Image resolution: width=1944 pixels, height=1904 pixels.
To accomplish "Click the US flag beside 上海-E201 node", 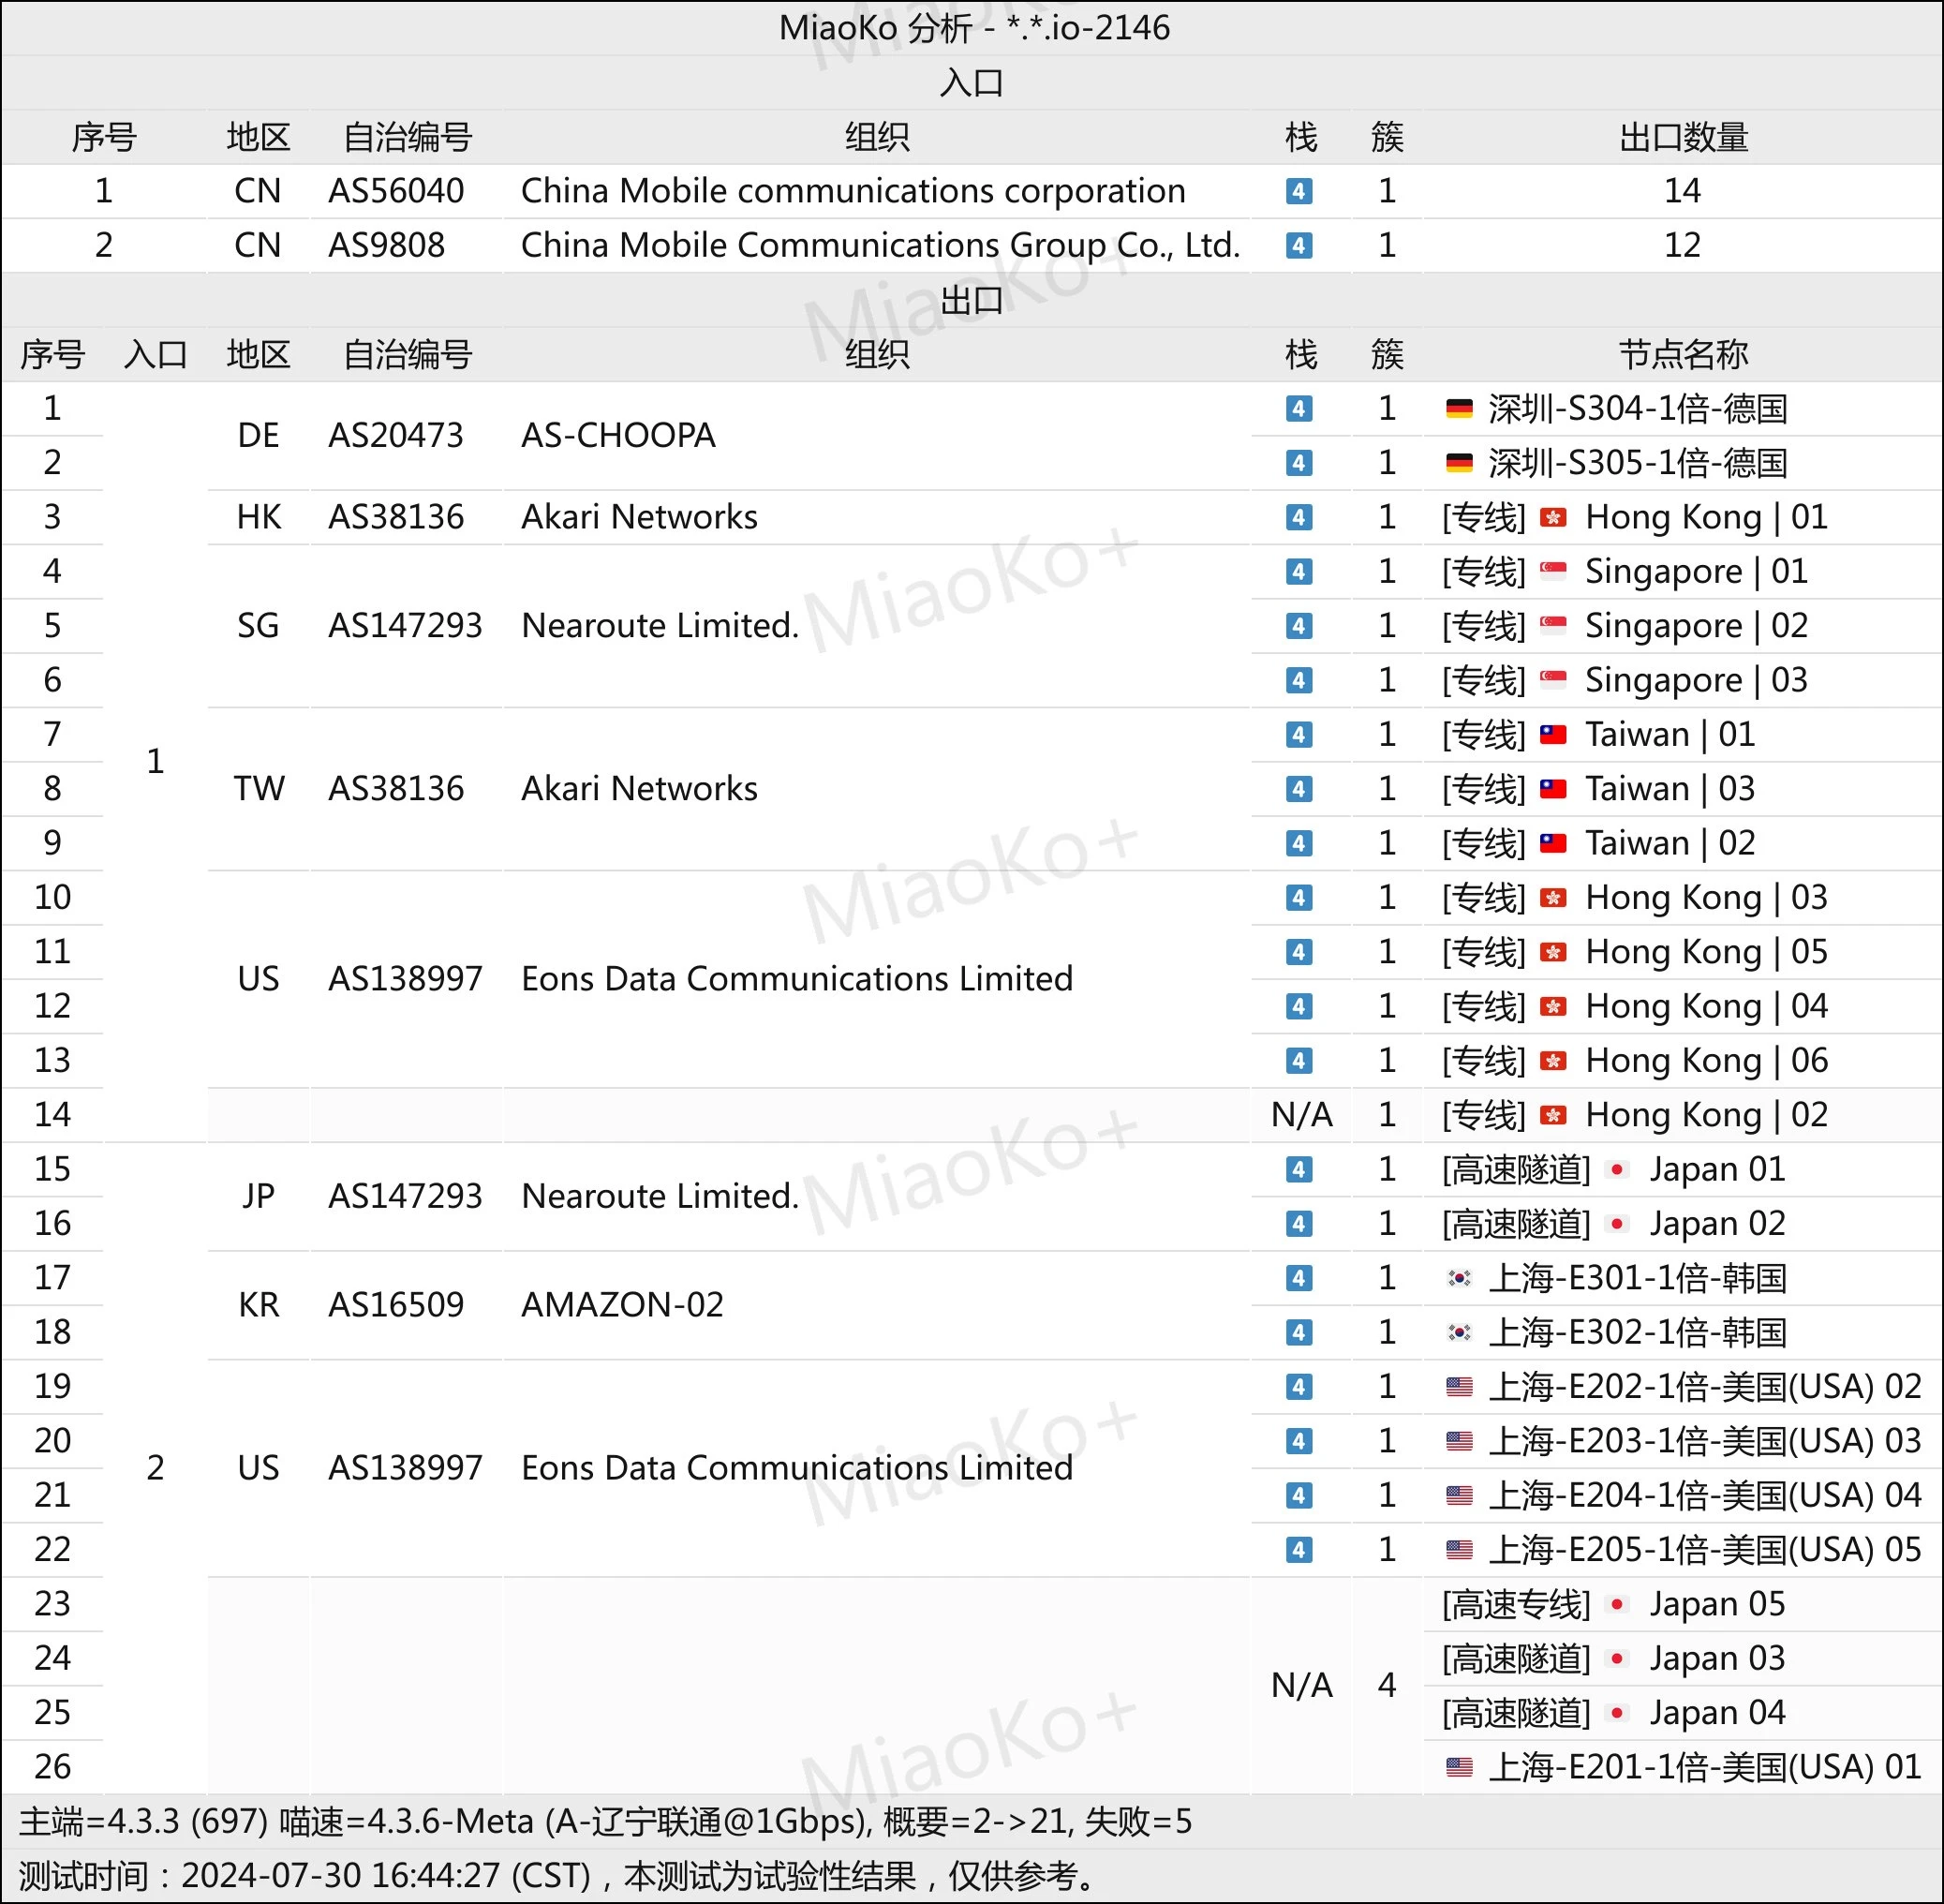I will coord(1459,1767).
